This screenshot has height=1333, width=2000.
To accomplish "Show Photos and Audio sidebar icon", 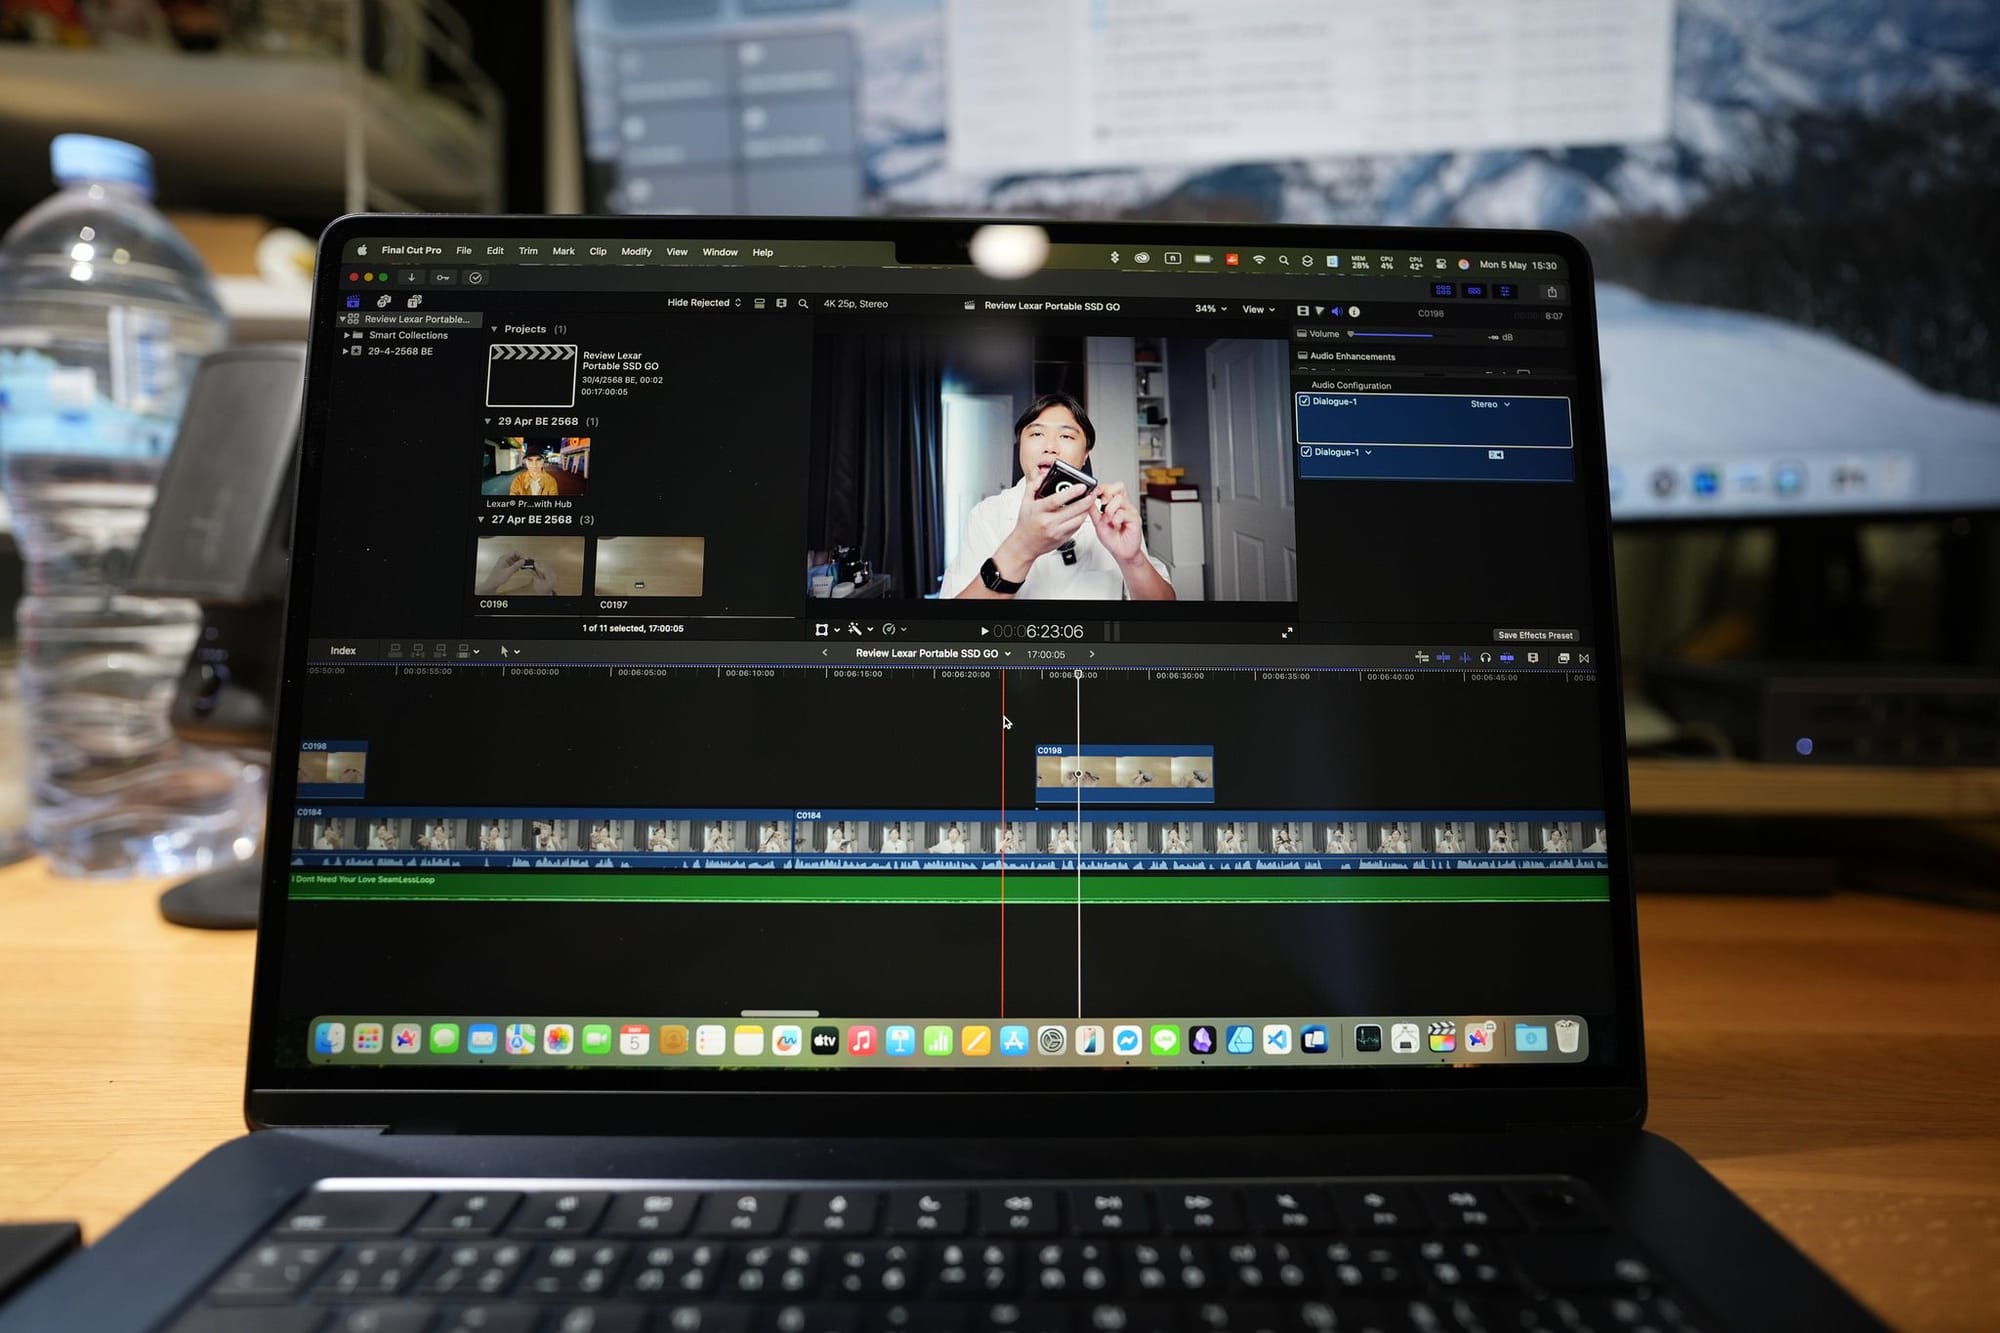I will tap(383, 301).
